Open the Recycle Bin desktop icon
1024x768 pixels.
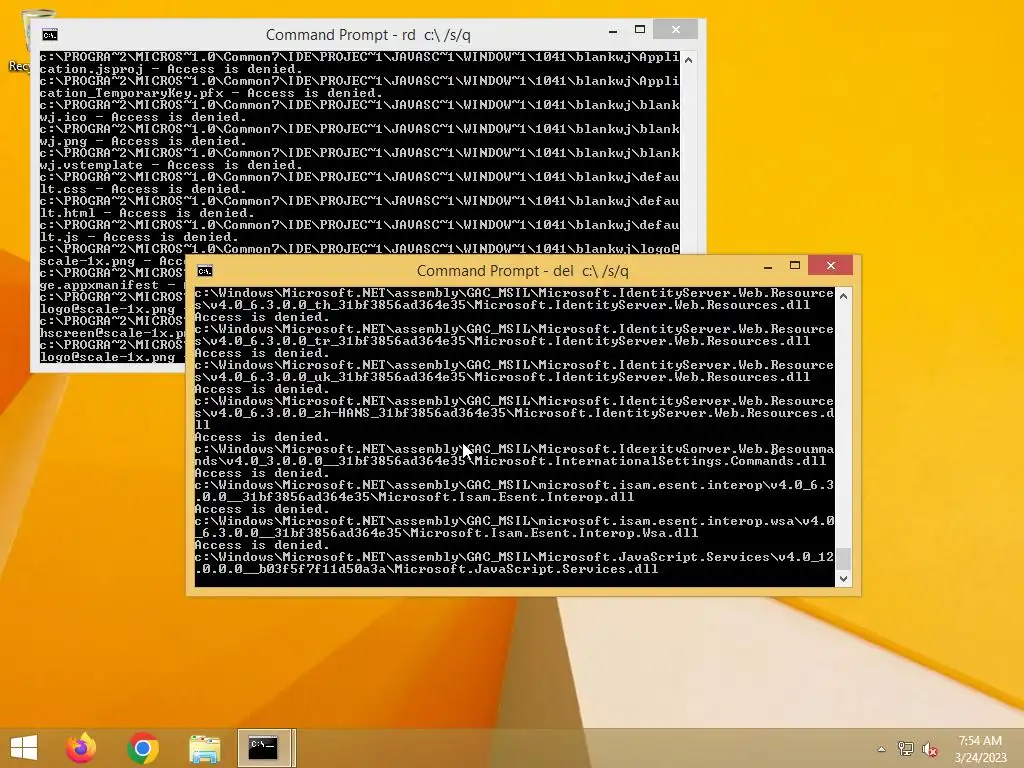click(x=26, y=39)
